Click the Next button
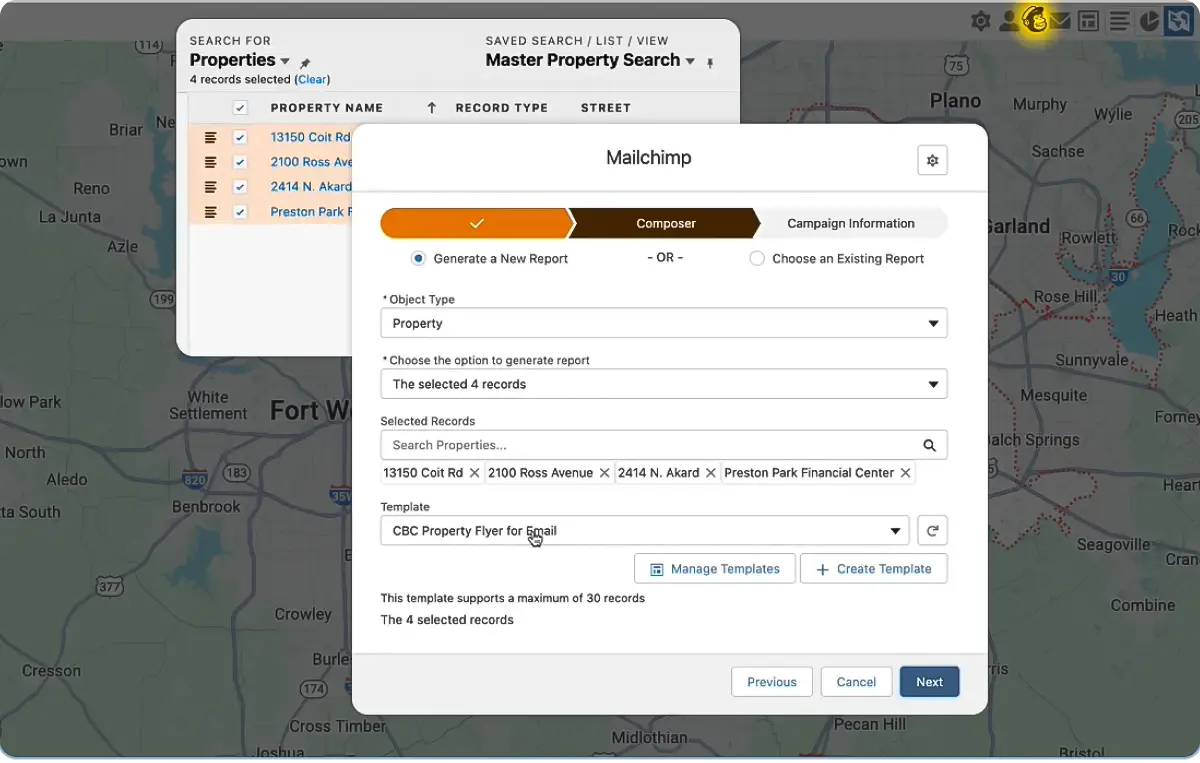The width and height of the screenshot is (1200, 763). click(x=929, y=682)
